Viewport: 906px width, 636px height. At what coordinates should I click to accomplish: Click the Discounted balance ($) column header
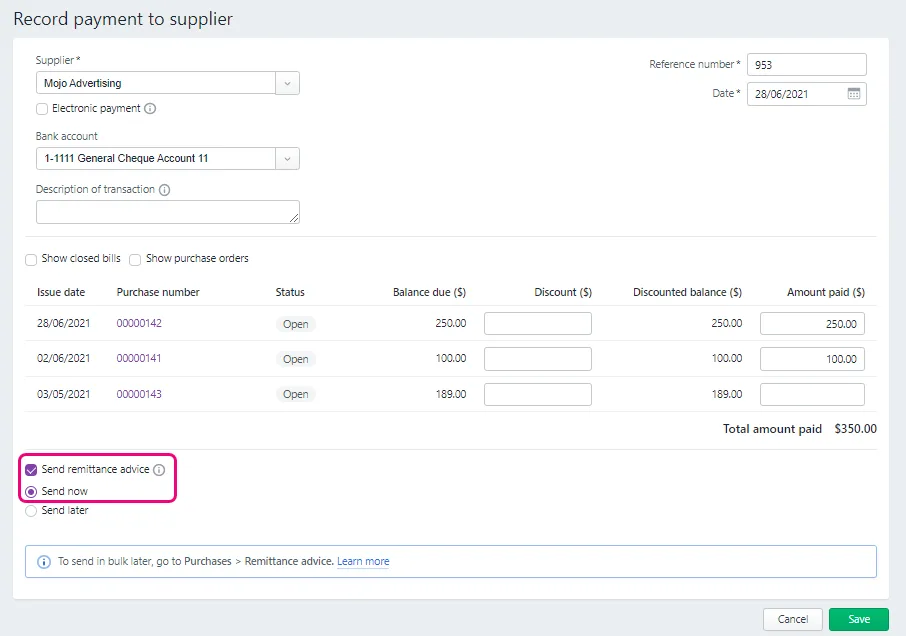(688, 292)
